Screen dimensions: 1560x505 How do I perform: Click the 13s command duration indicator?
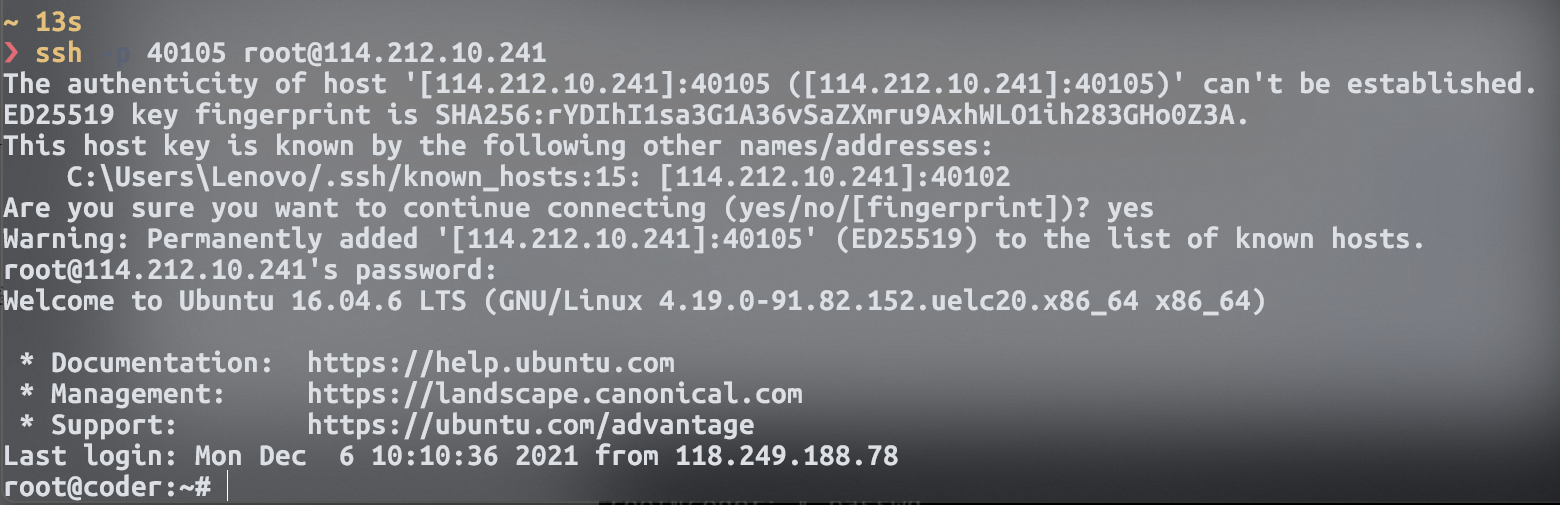[x=59, y=20]
